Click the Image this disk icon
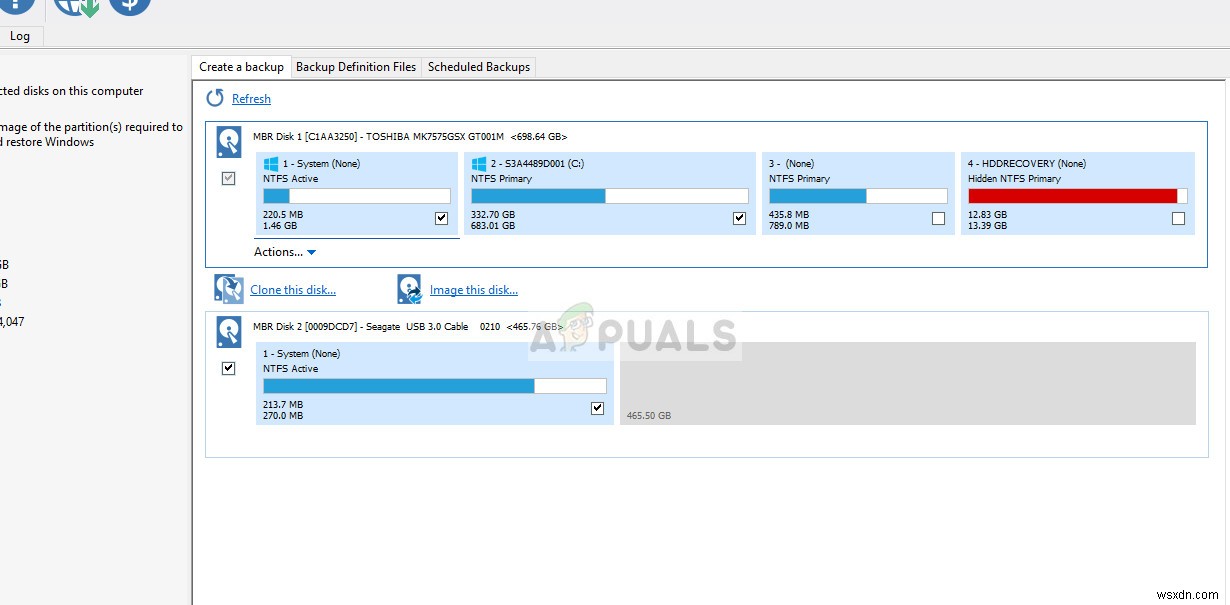 click(410, 289)
